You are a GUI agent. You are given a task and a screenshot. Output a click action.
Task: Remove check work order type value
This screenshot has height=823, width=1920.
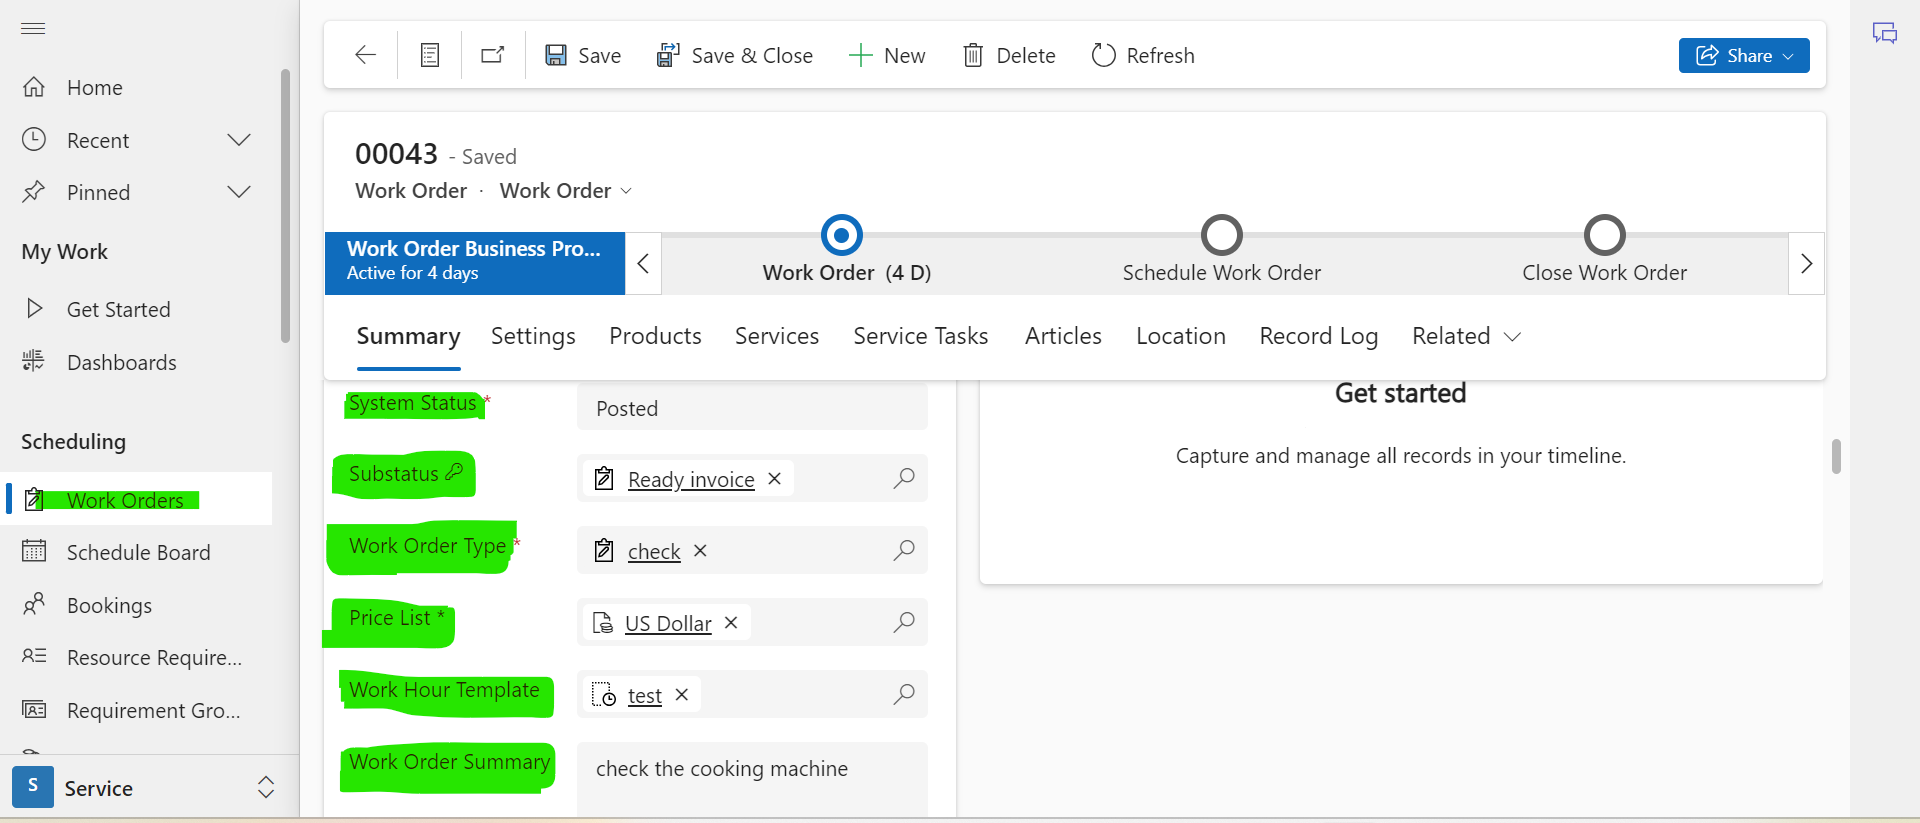point(700,551)
